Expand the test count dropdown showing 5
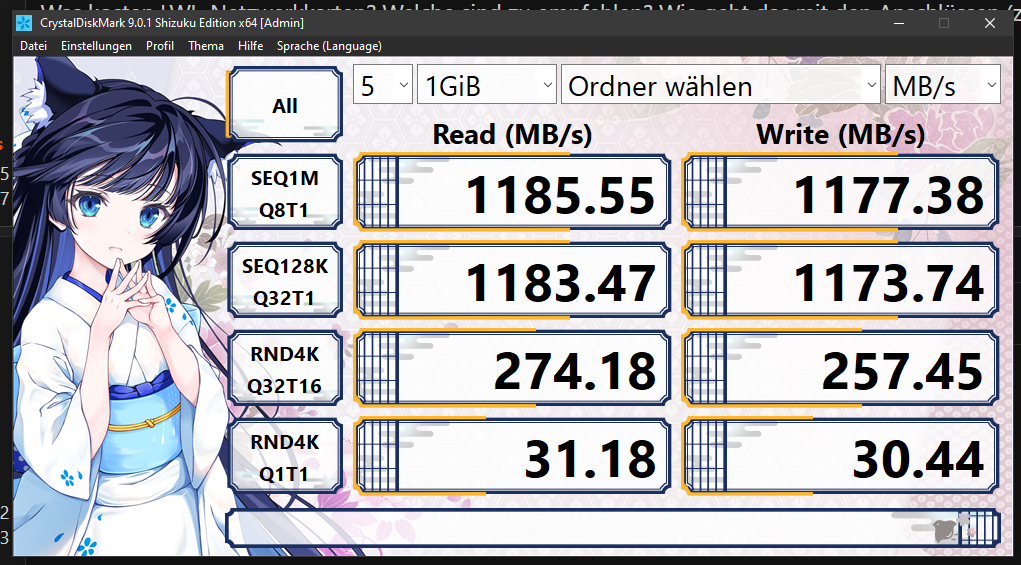The height and width of the screenshot is (565, 1021). [383, 85]
